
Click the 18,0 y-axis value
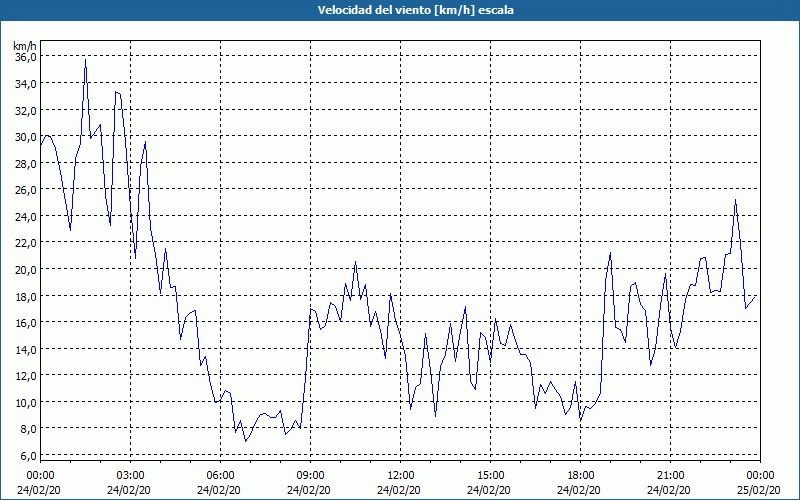(x=26, y=296)
